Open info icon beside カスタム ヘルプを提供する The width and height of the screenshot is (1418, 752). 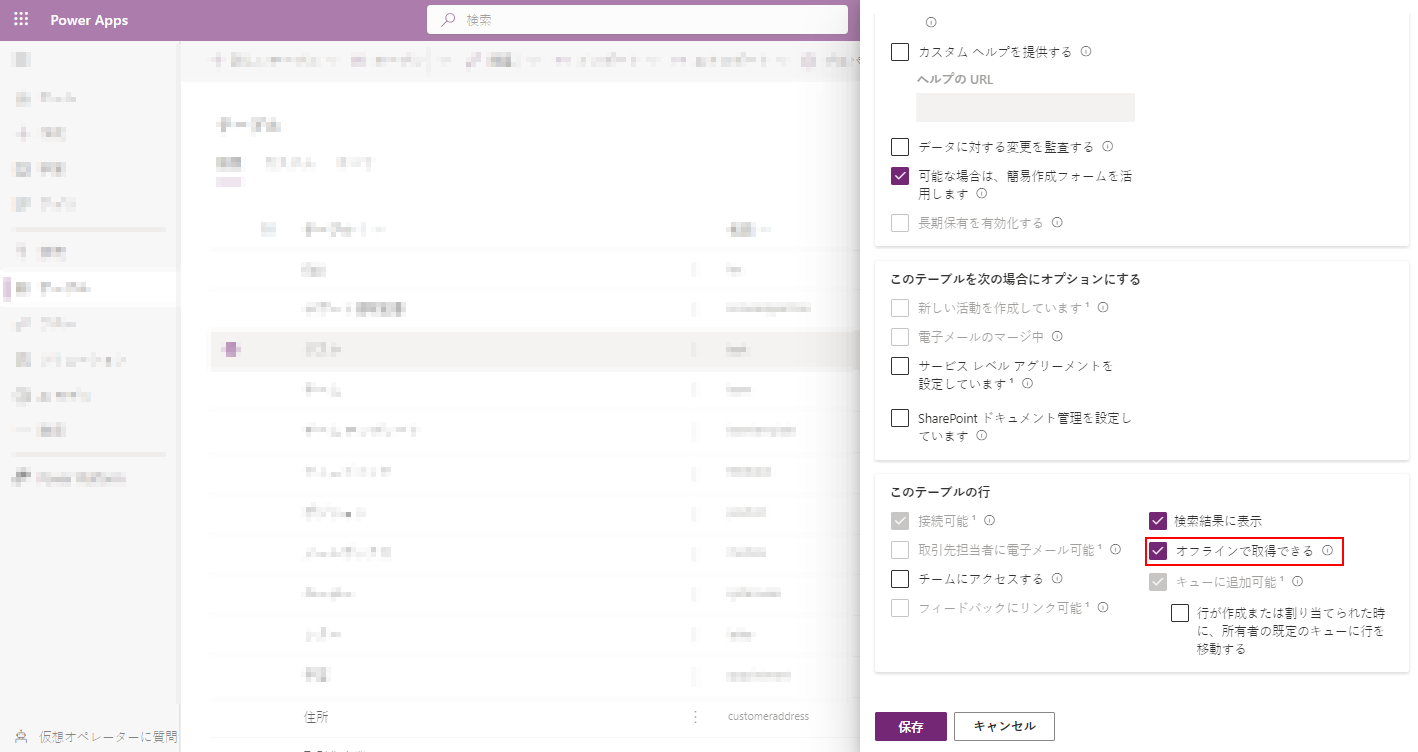tap(1086, 52)
